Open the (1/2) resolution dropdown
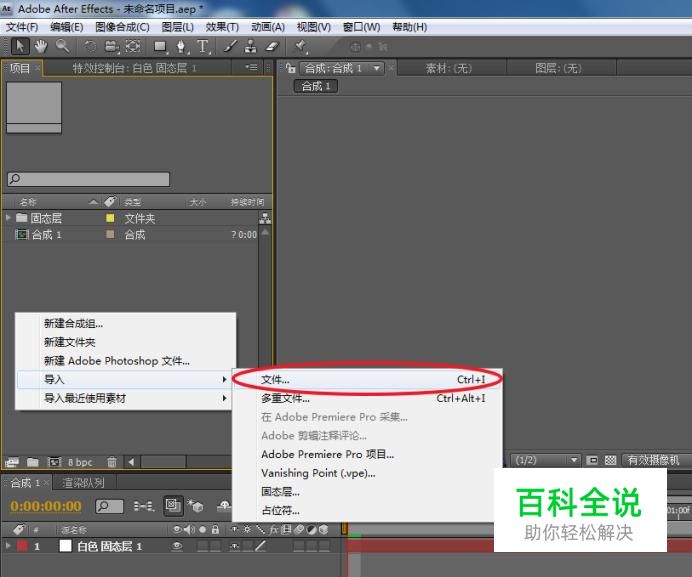 (x=545, y=460)
